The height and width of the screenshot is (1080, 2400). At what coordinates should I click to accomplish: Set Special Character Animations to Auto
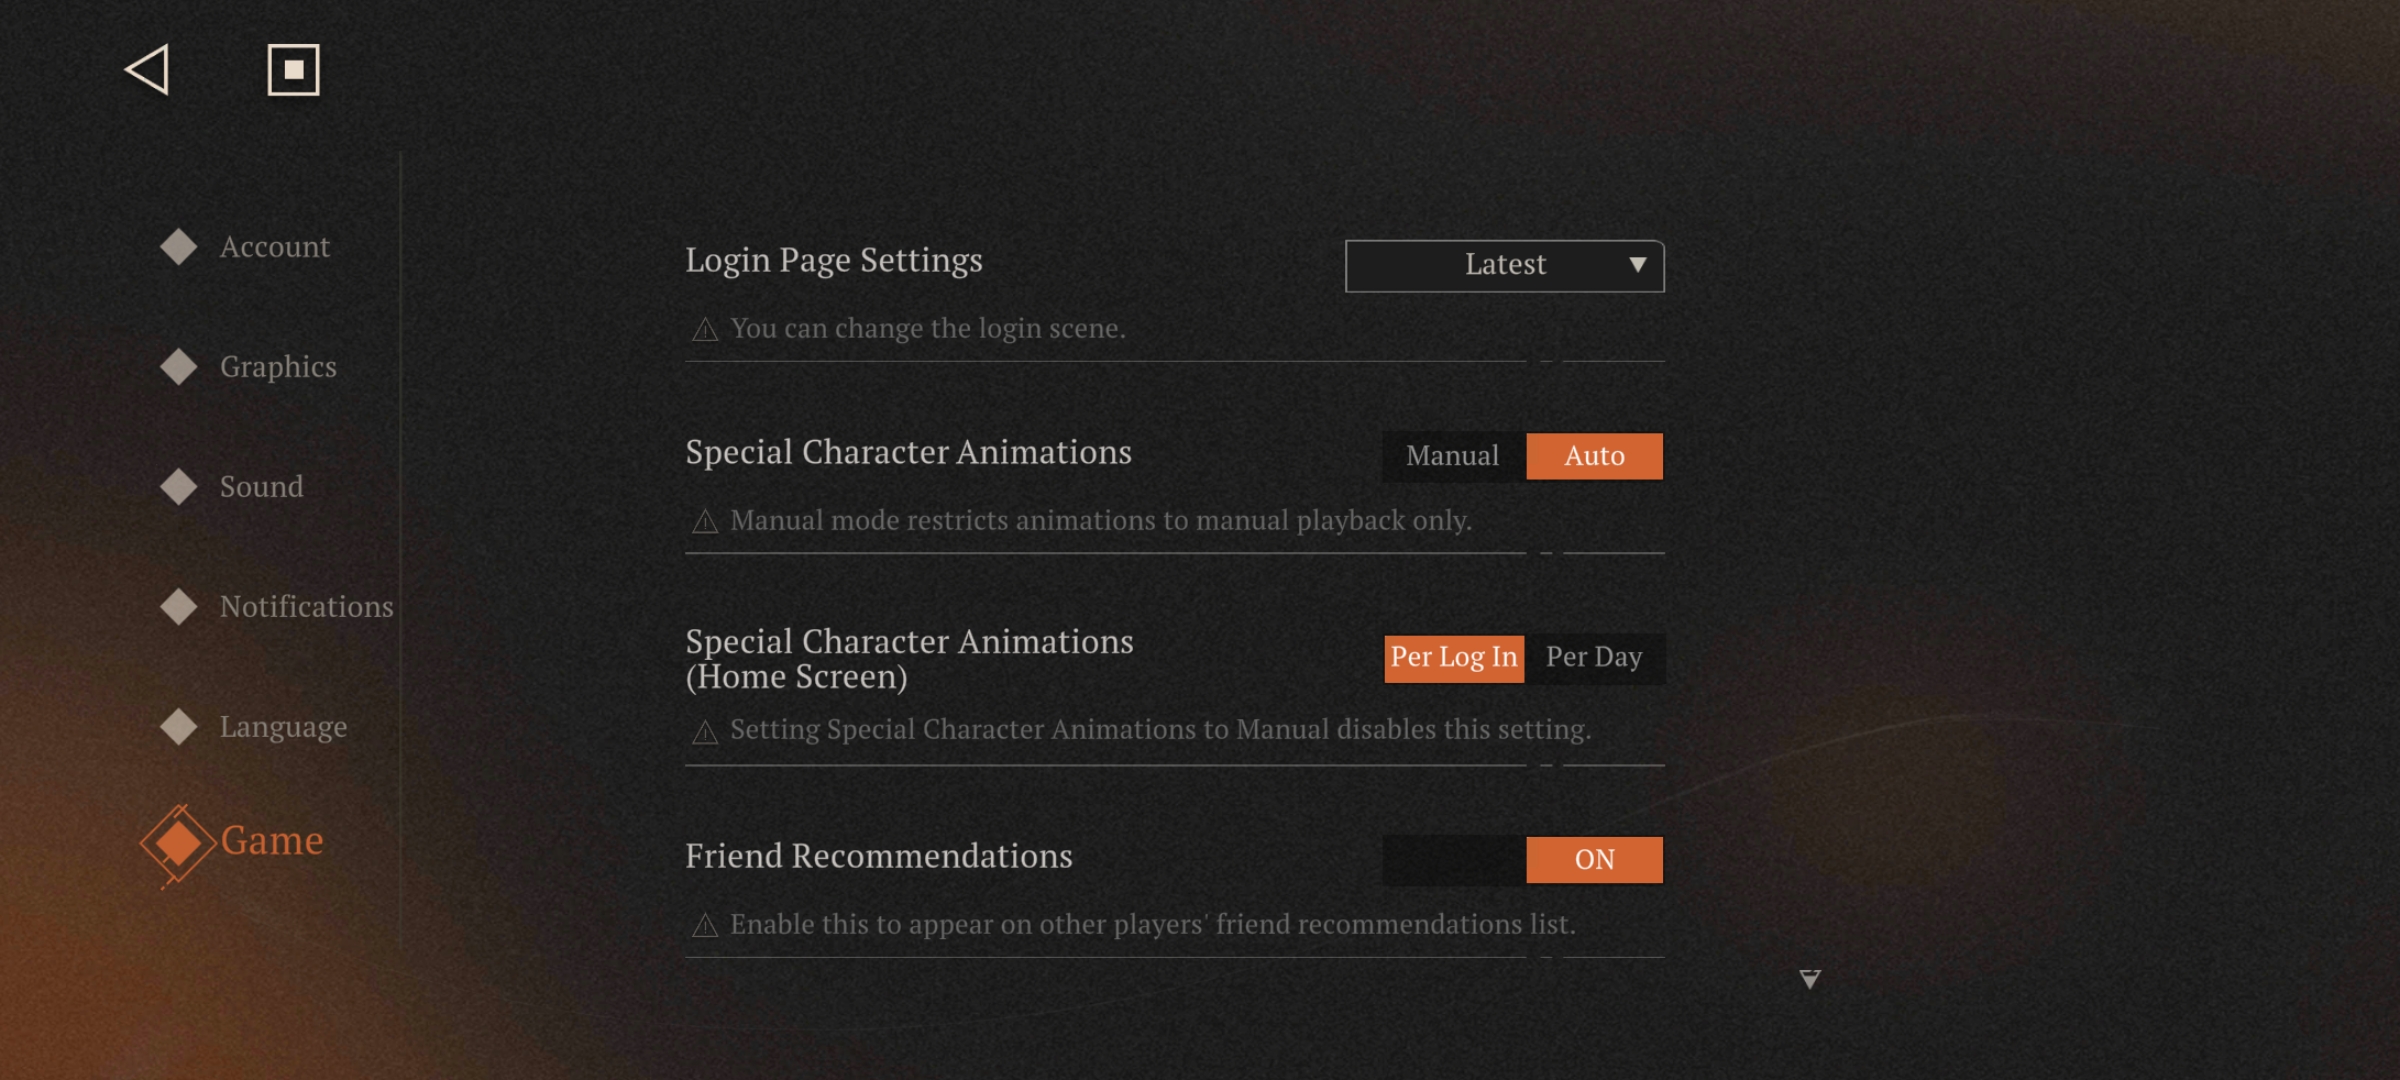pos(1595,456)
